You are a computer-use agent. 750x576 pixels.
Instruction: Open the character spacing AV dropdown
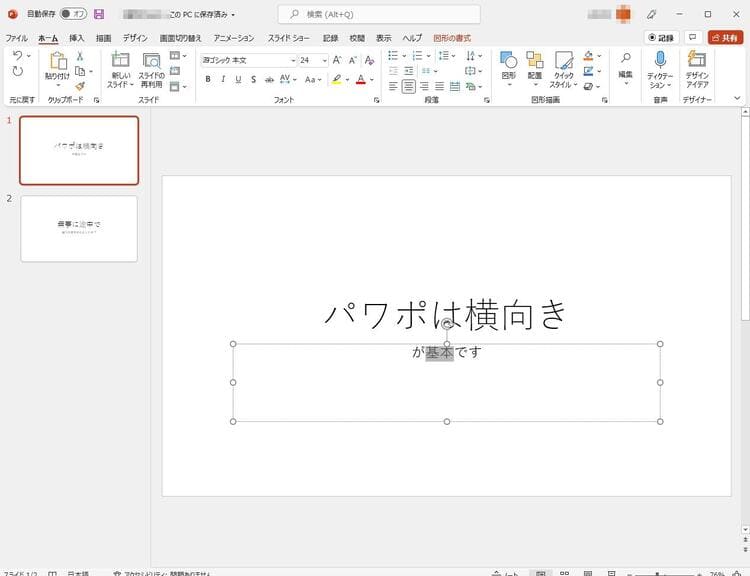pyautogui.click(x=288, y=79)
